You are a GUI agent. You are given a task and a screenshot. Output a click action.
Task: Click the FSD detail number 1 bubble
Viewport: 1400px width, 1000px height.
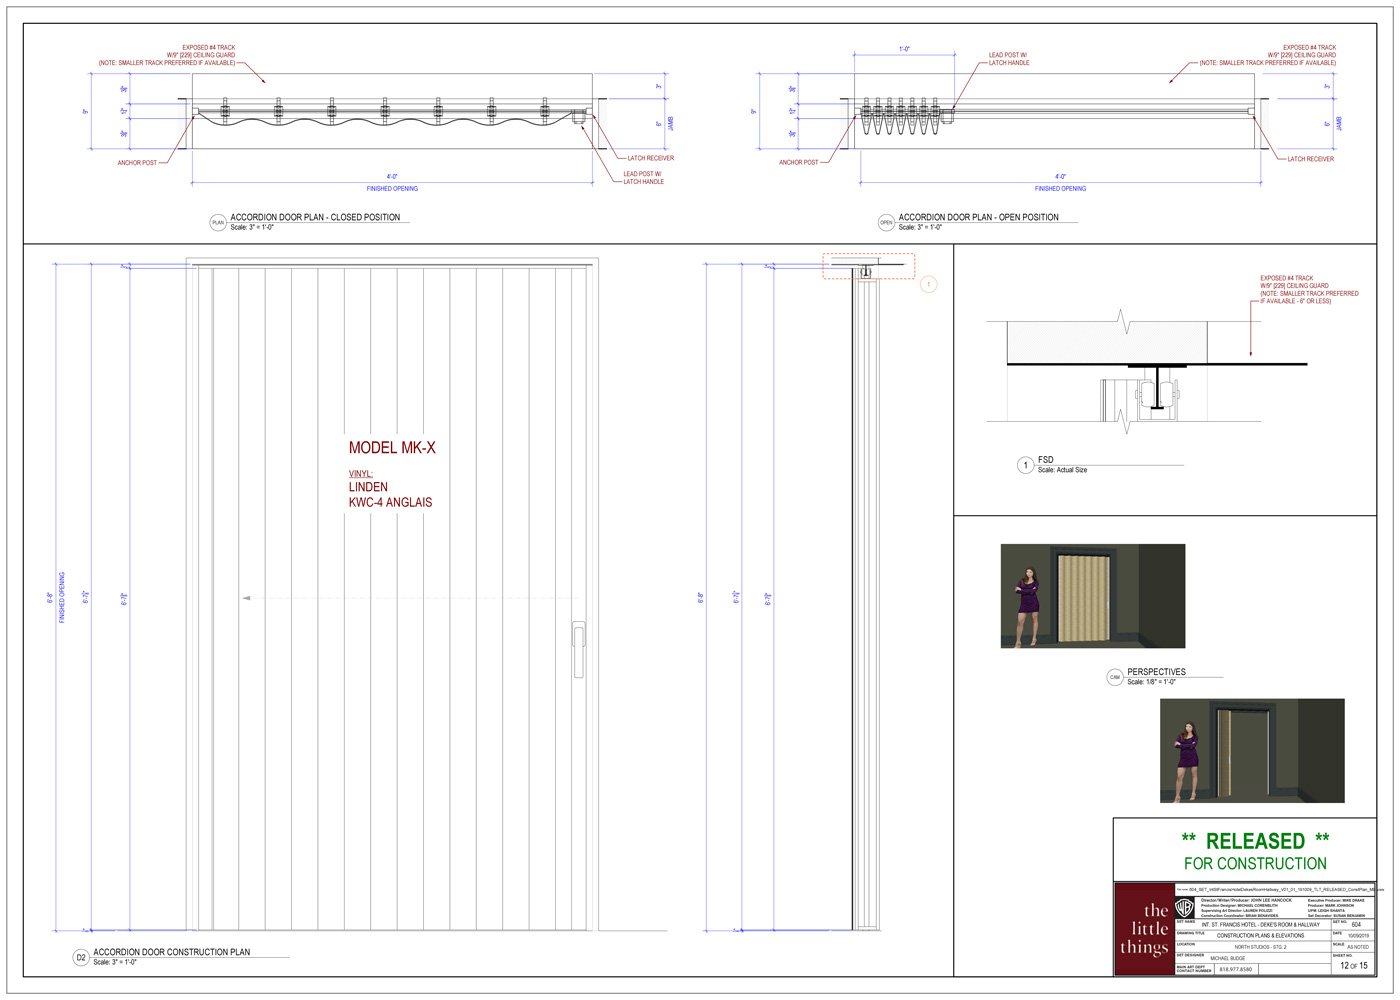tap(1025, 465)
